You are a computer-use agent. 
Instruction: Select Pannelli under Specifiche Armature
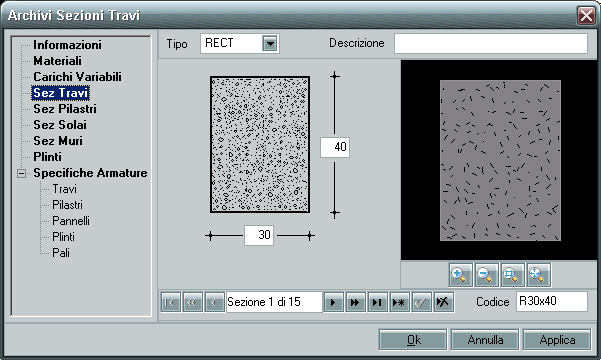coord(71,221)
